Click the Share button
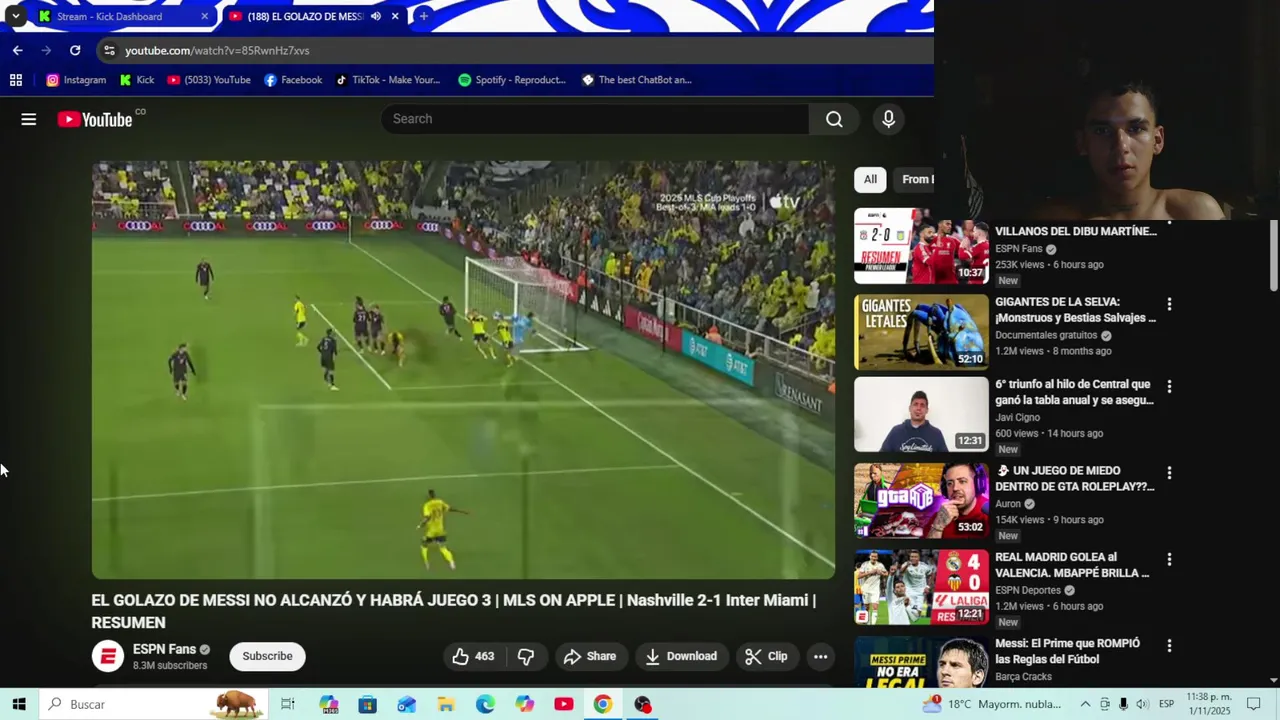This screenshot has width=1280, height=720. (590, 656)
